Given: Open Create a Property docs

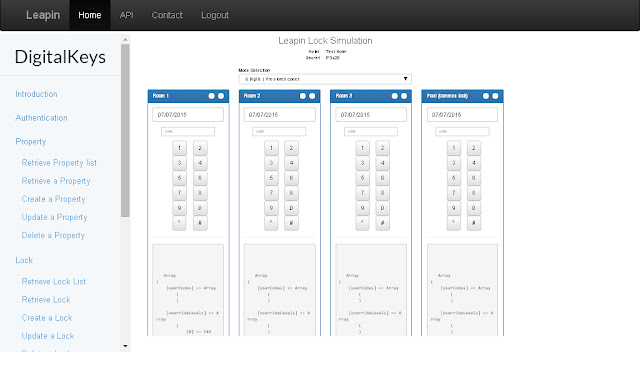Looking at the screenshot, I should [53, 199].
